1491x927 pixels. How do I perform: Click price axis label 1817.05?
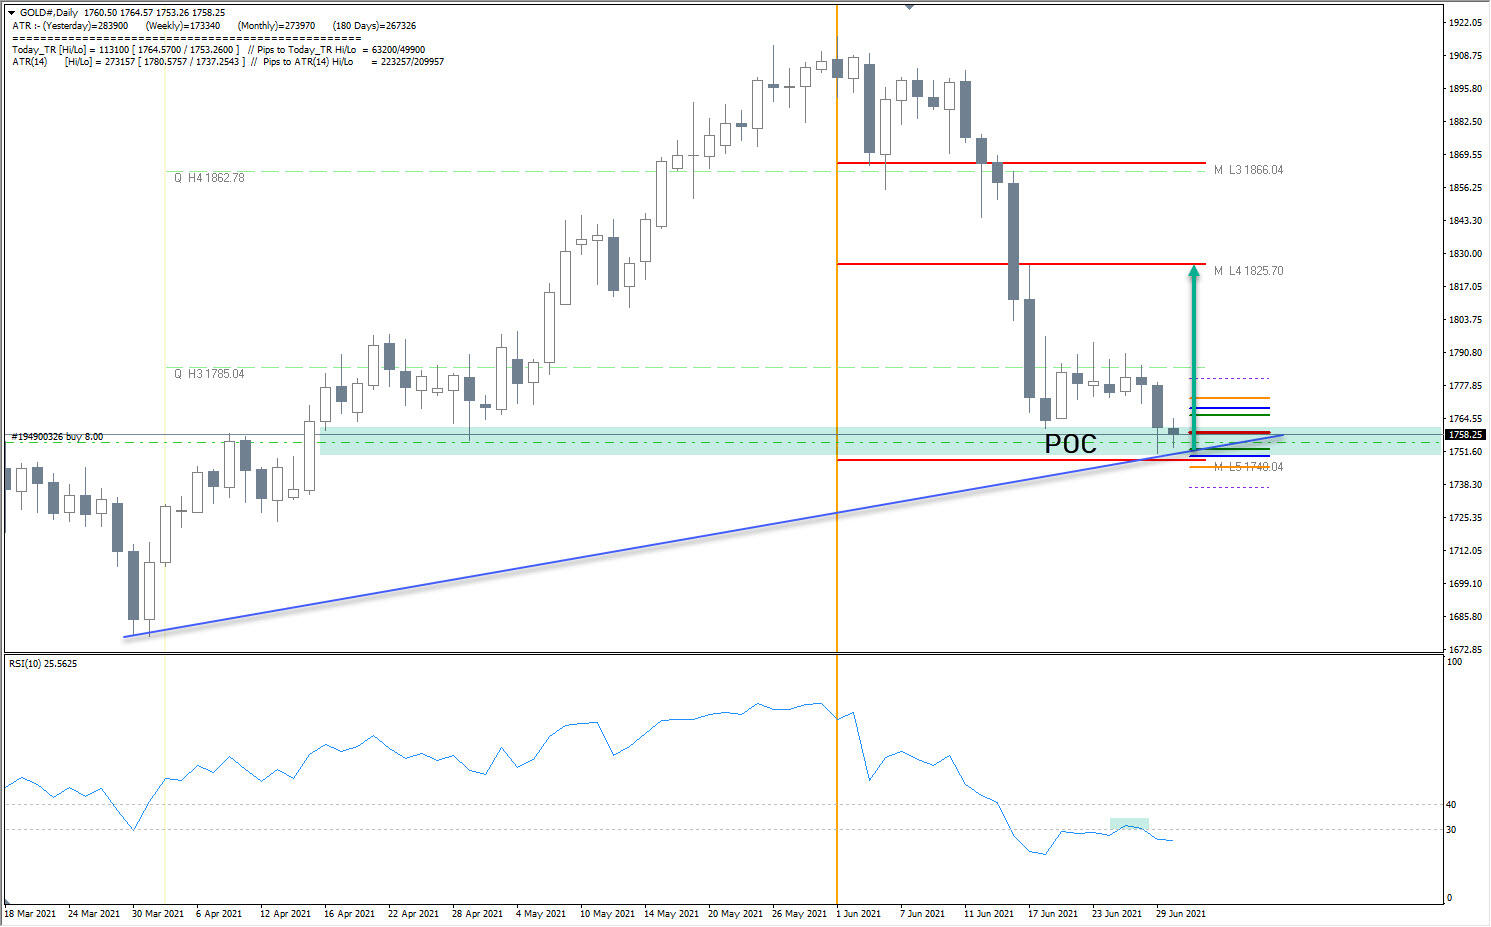click(1465, 287)
